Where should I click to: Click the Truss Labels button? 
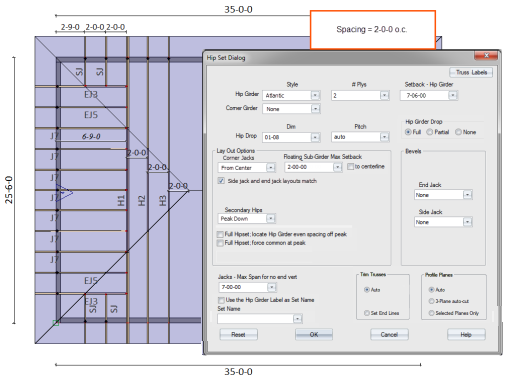pyautogui.click(x=471, y=72)
